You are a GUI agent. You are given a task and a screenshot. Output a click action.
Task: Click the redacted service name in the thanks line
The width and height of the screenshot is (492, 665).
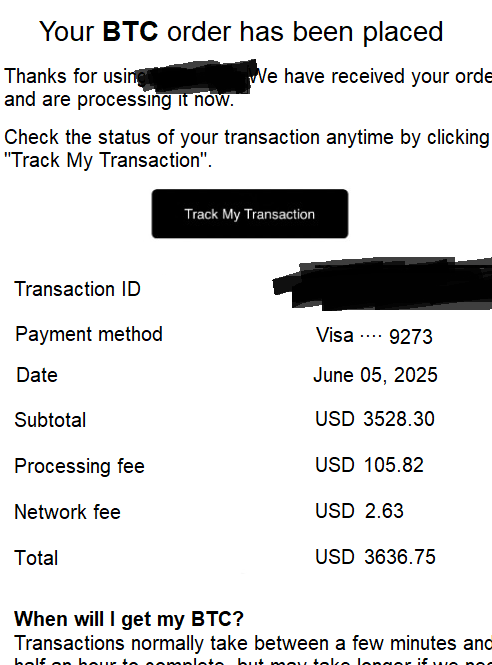(x=197, y=76)
